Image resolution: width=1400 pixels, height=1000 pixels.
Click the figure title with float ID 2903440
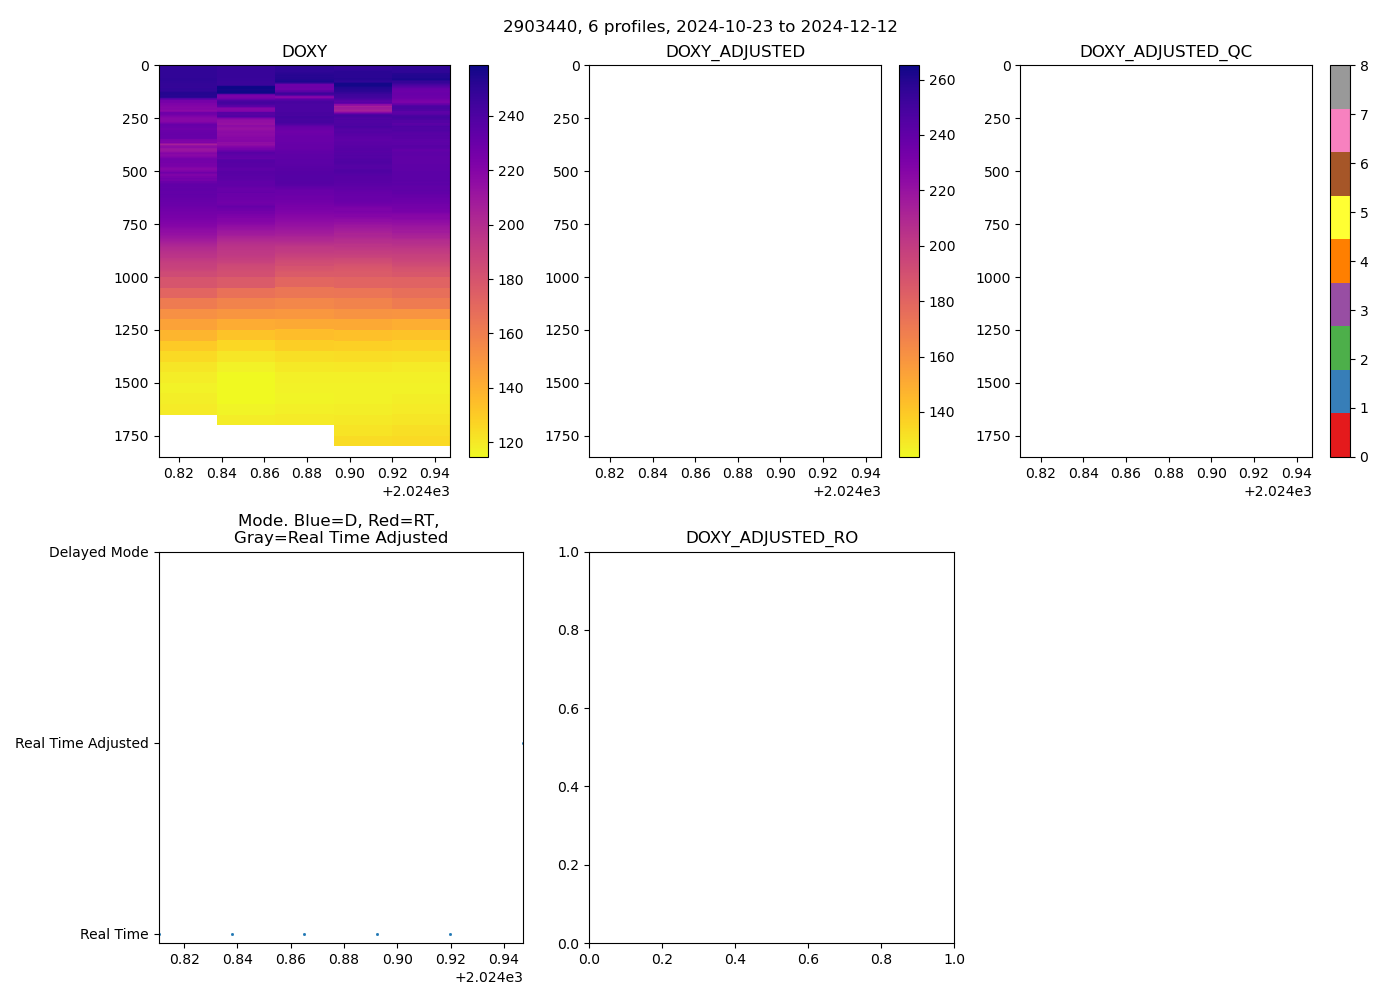tap(700, 27)
